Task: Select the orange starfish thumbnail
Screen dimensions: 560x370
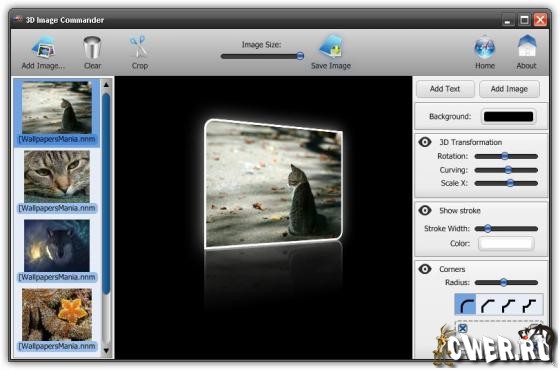Action: coord(57,314)
